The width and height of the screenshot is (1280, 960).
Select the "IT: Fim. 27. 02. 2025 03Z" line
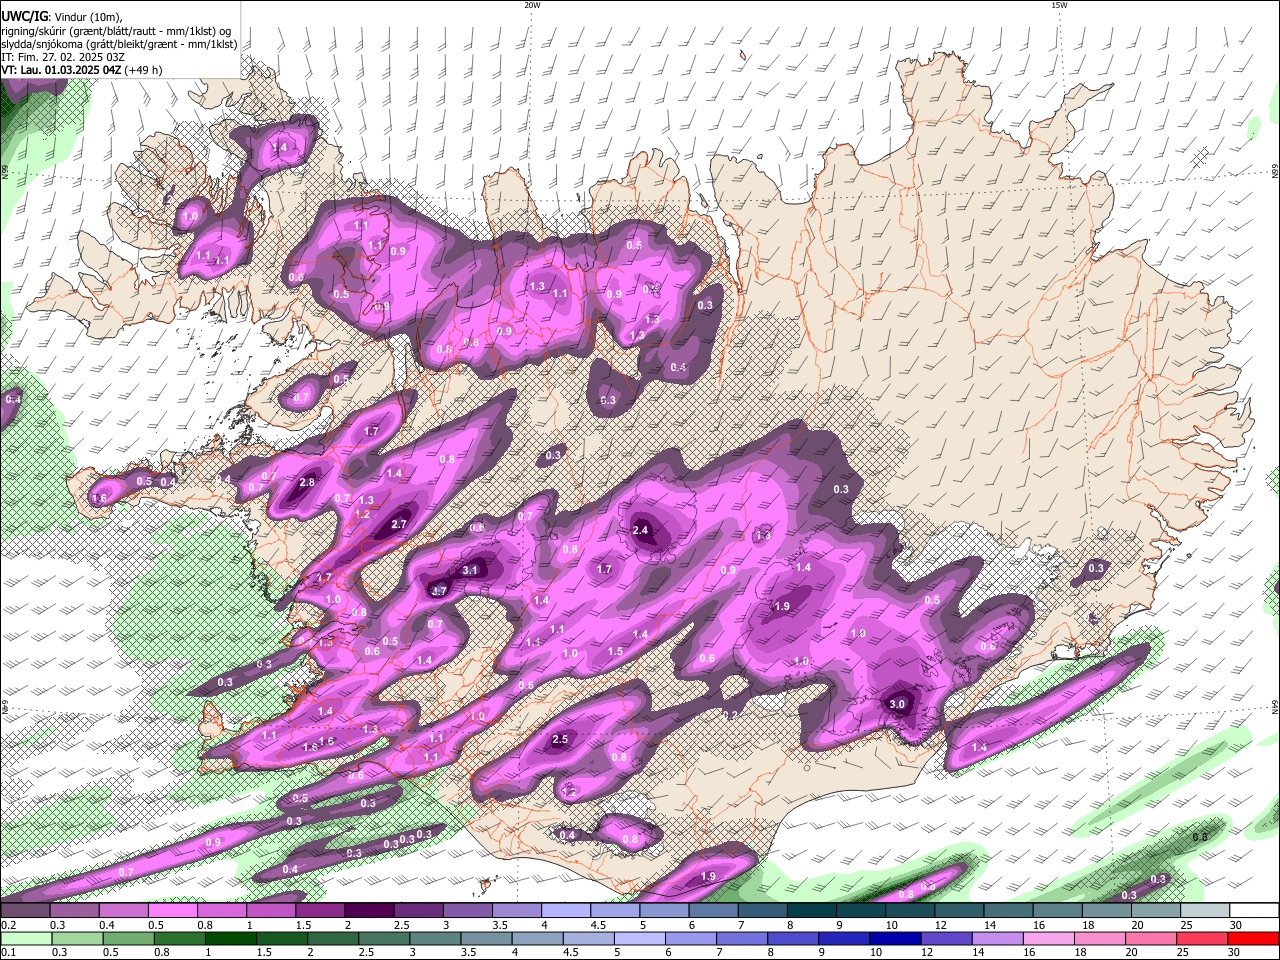pyautogui.click(x=63, y=57)
